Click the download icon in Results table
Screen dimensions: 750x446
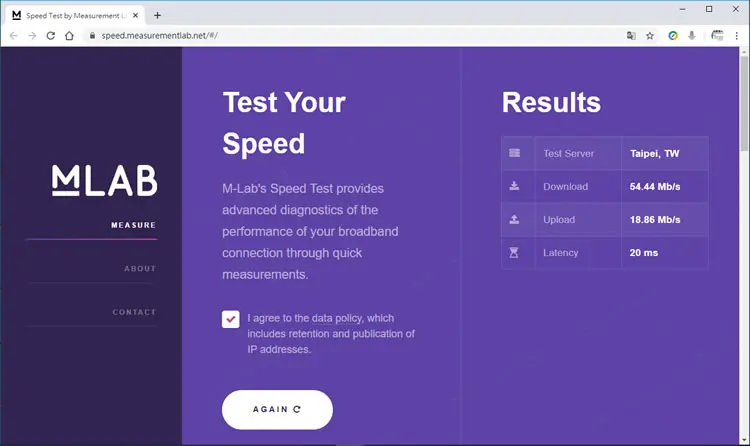(514, 186)
